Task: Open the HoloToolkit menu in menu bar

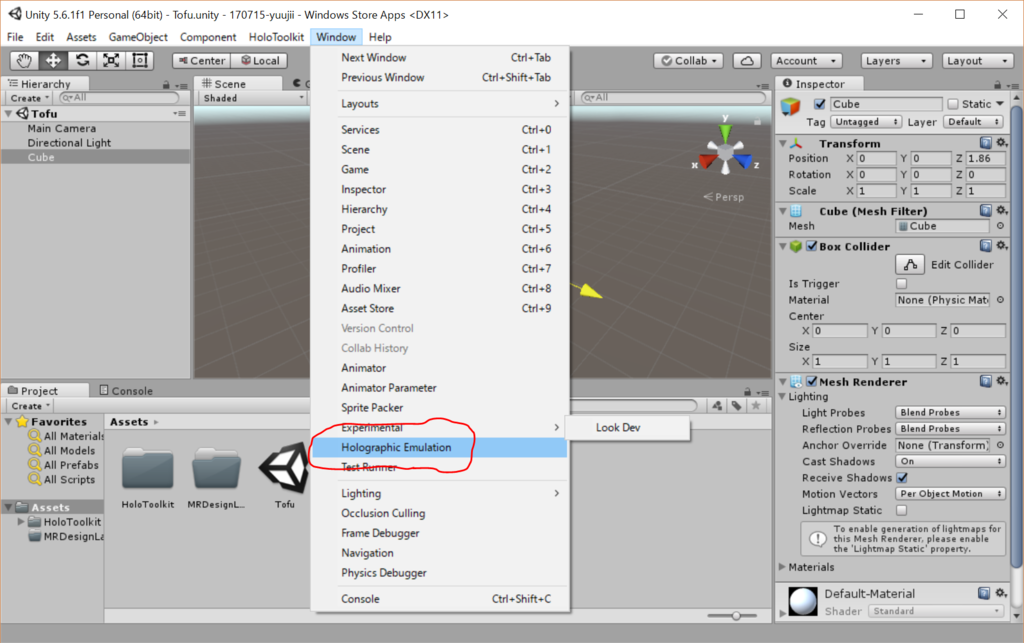Action: 276,37
